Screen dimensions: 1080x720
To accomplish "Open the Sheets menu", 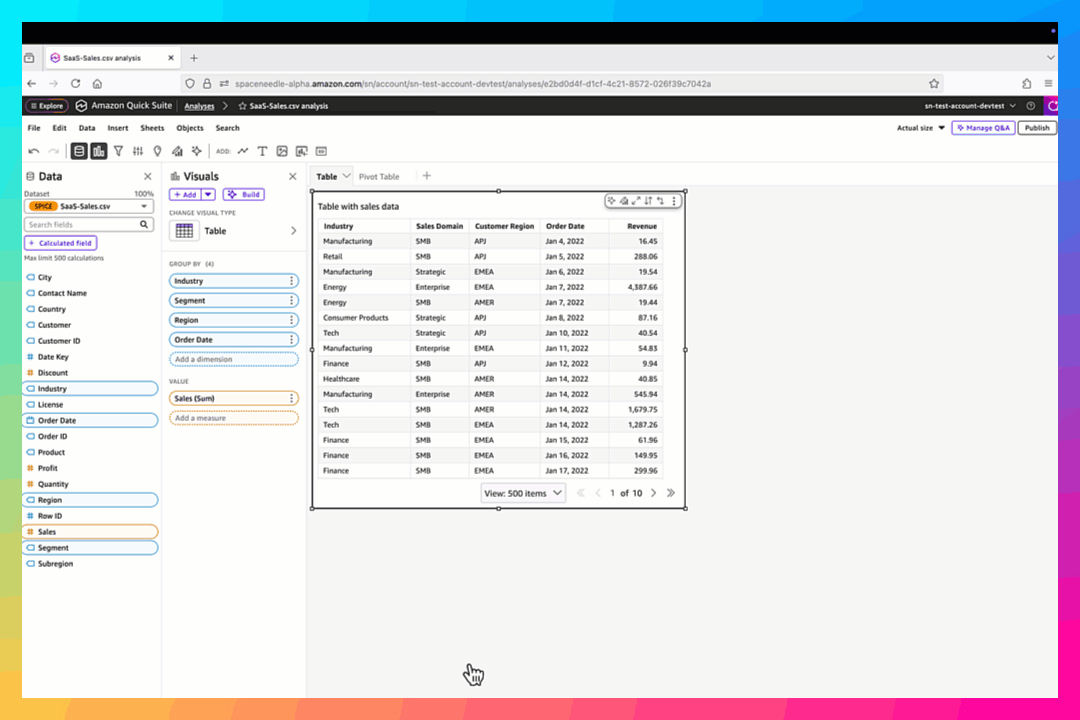I will click(152, 128).
